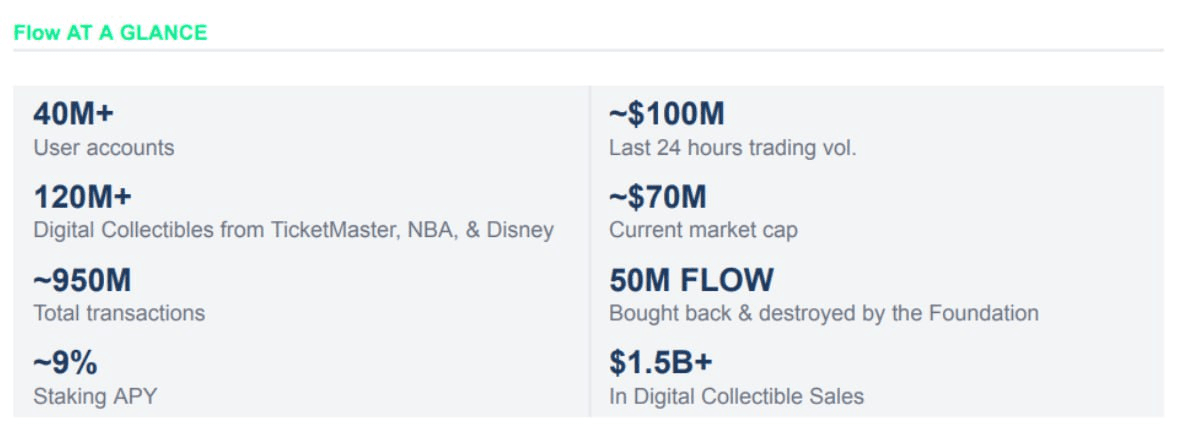Click the "Total transactions" label
Screen dimensions: 1183x431
tap(119, 313)
